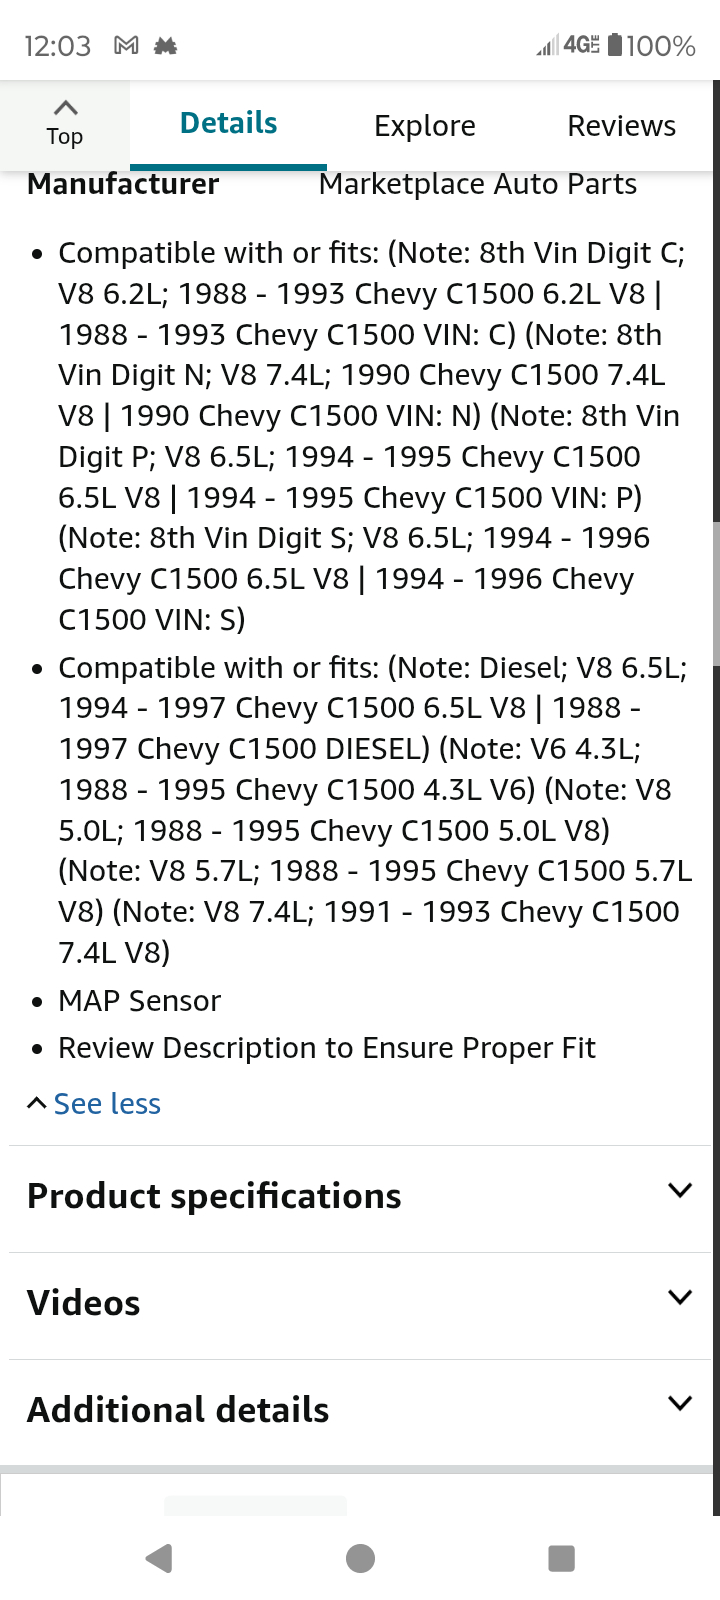The height and width of the screenshot is (1600, 720).
Task: Select the Details tab
Action: 228,124
